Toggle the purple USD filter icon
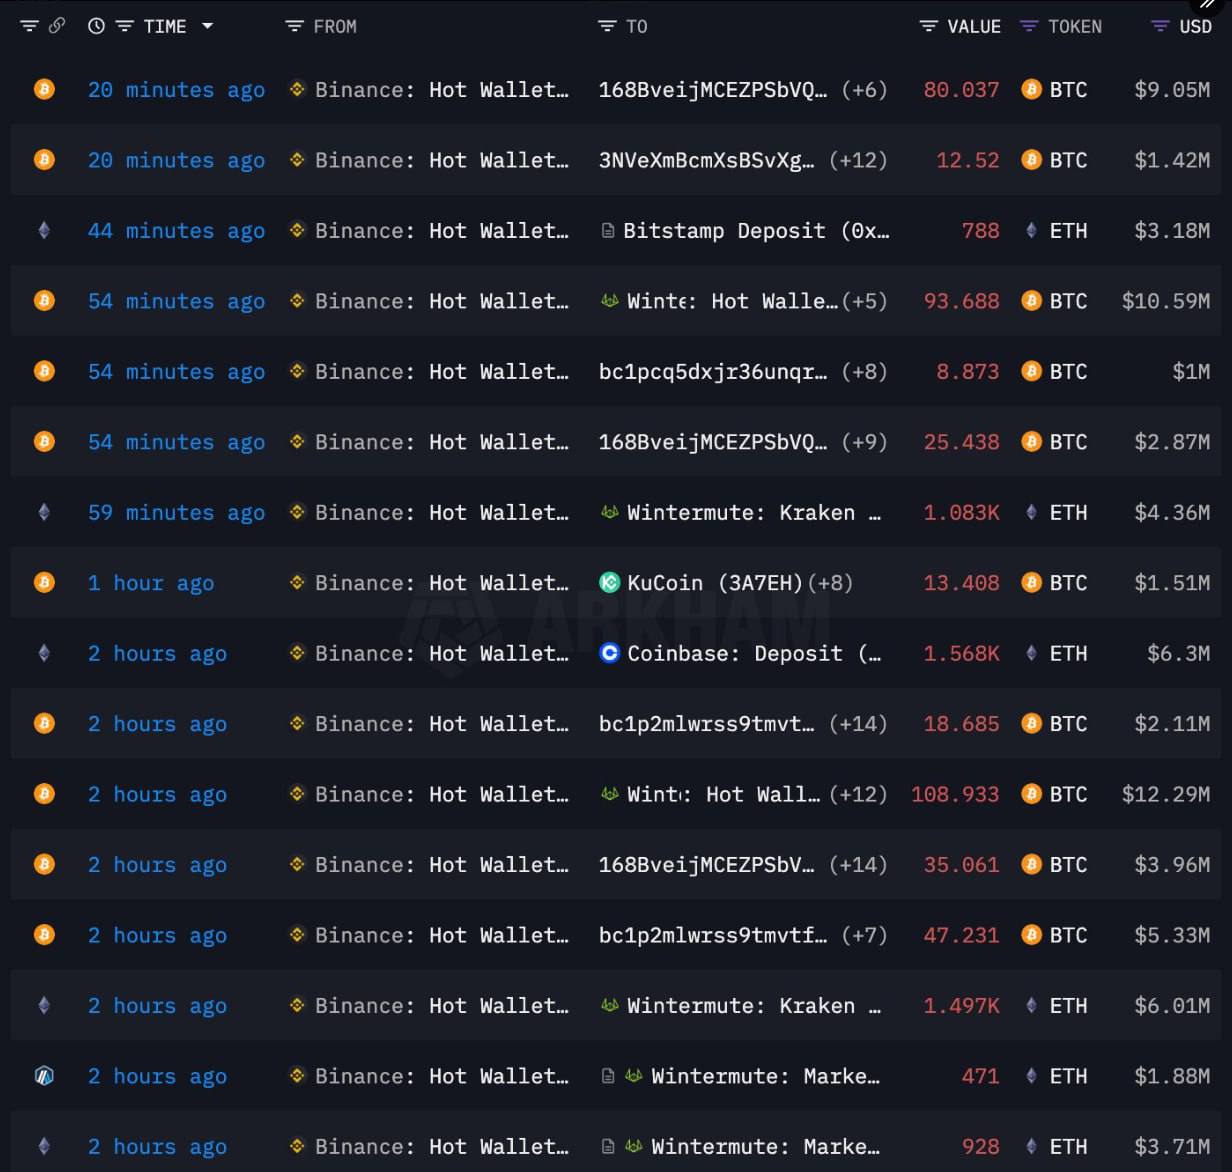Viewport: 1232px width, 1172px height. tap(1160, 26)
